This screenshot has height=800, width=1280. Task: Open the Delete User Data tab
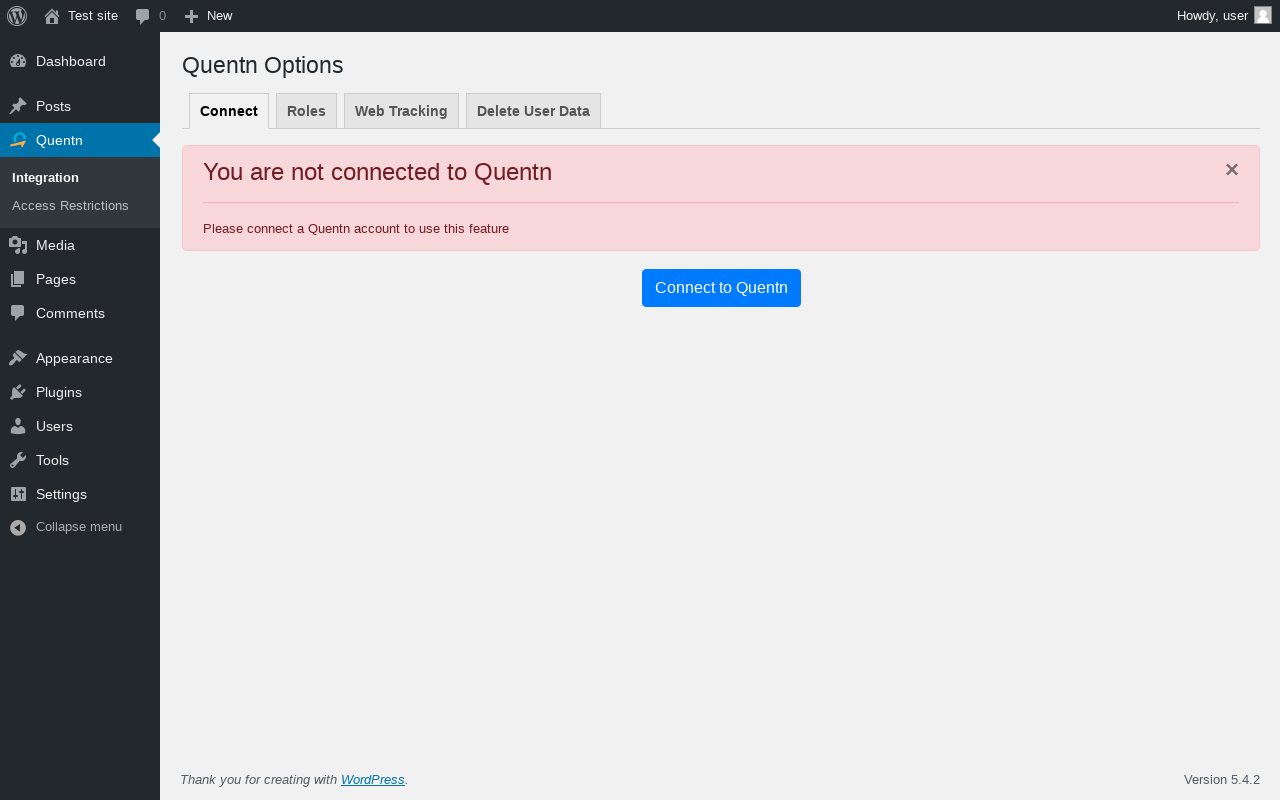click(533, 111)
